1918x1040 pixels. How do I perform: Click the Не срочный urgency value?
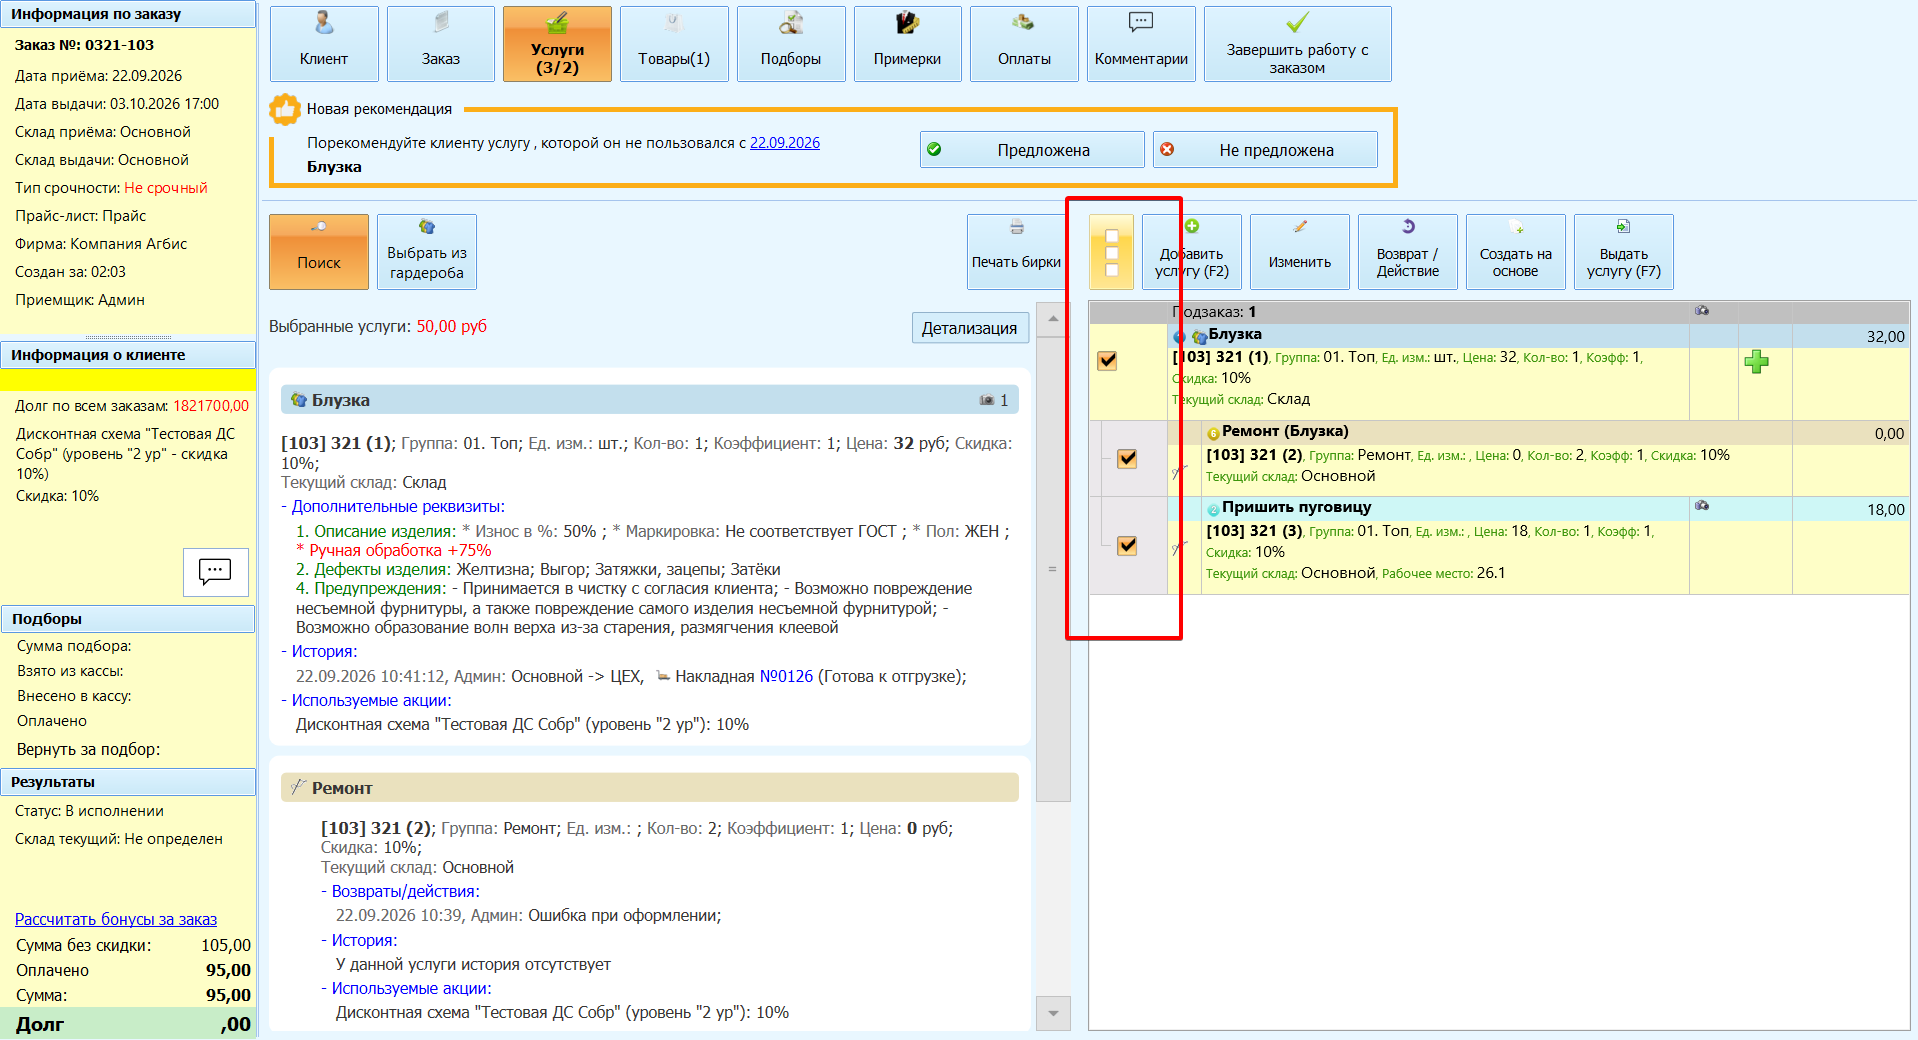166,188
